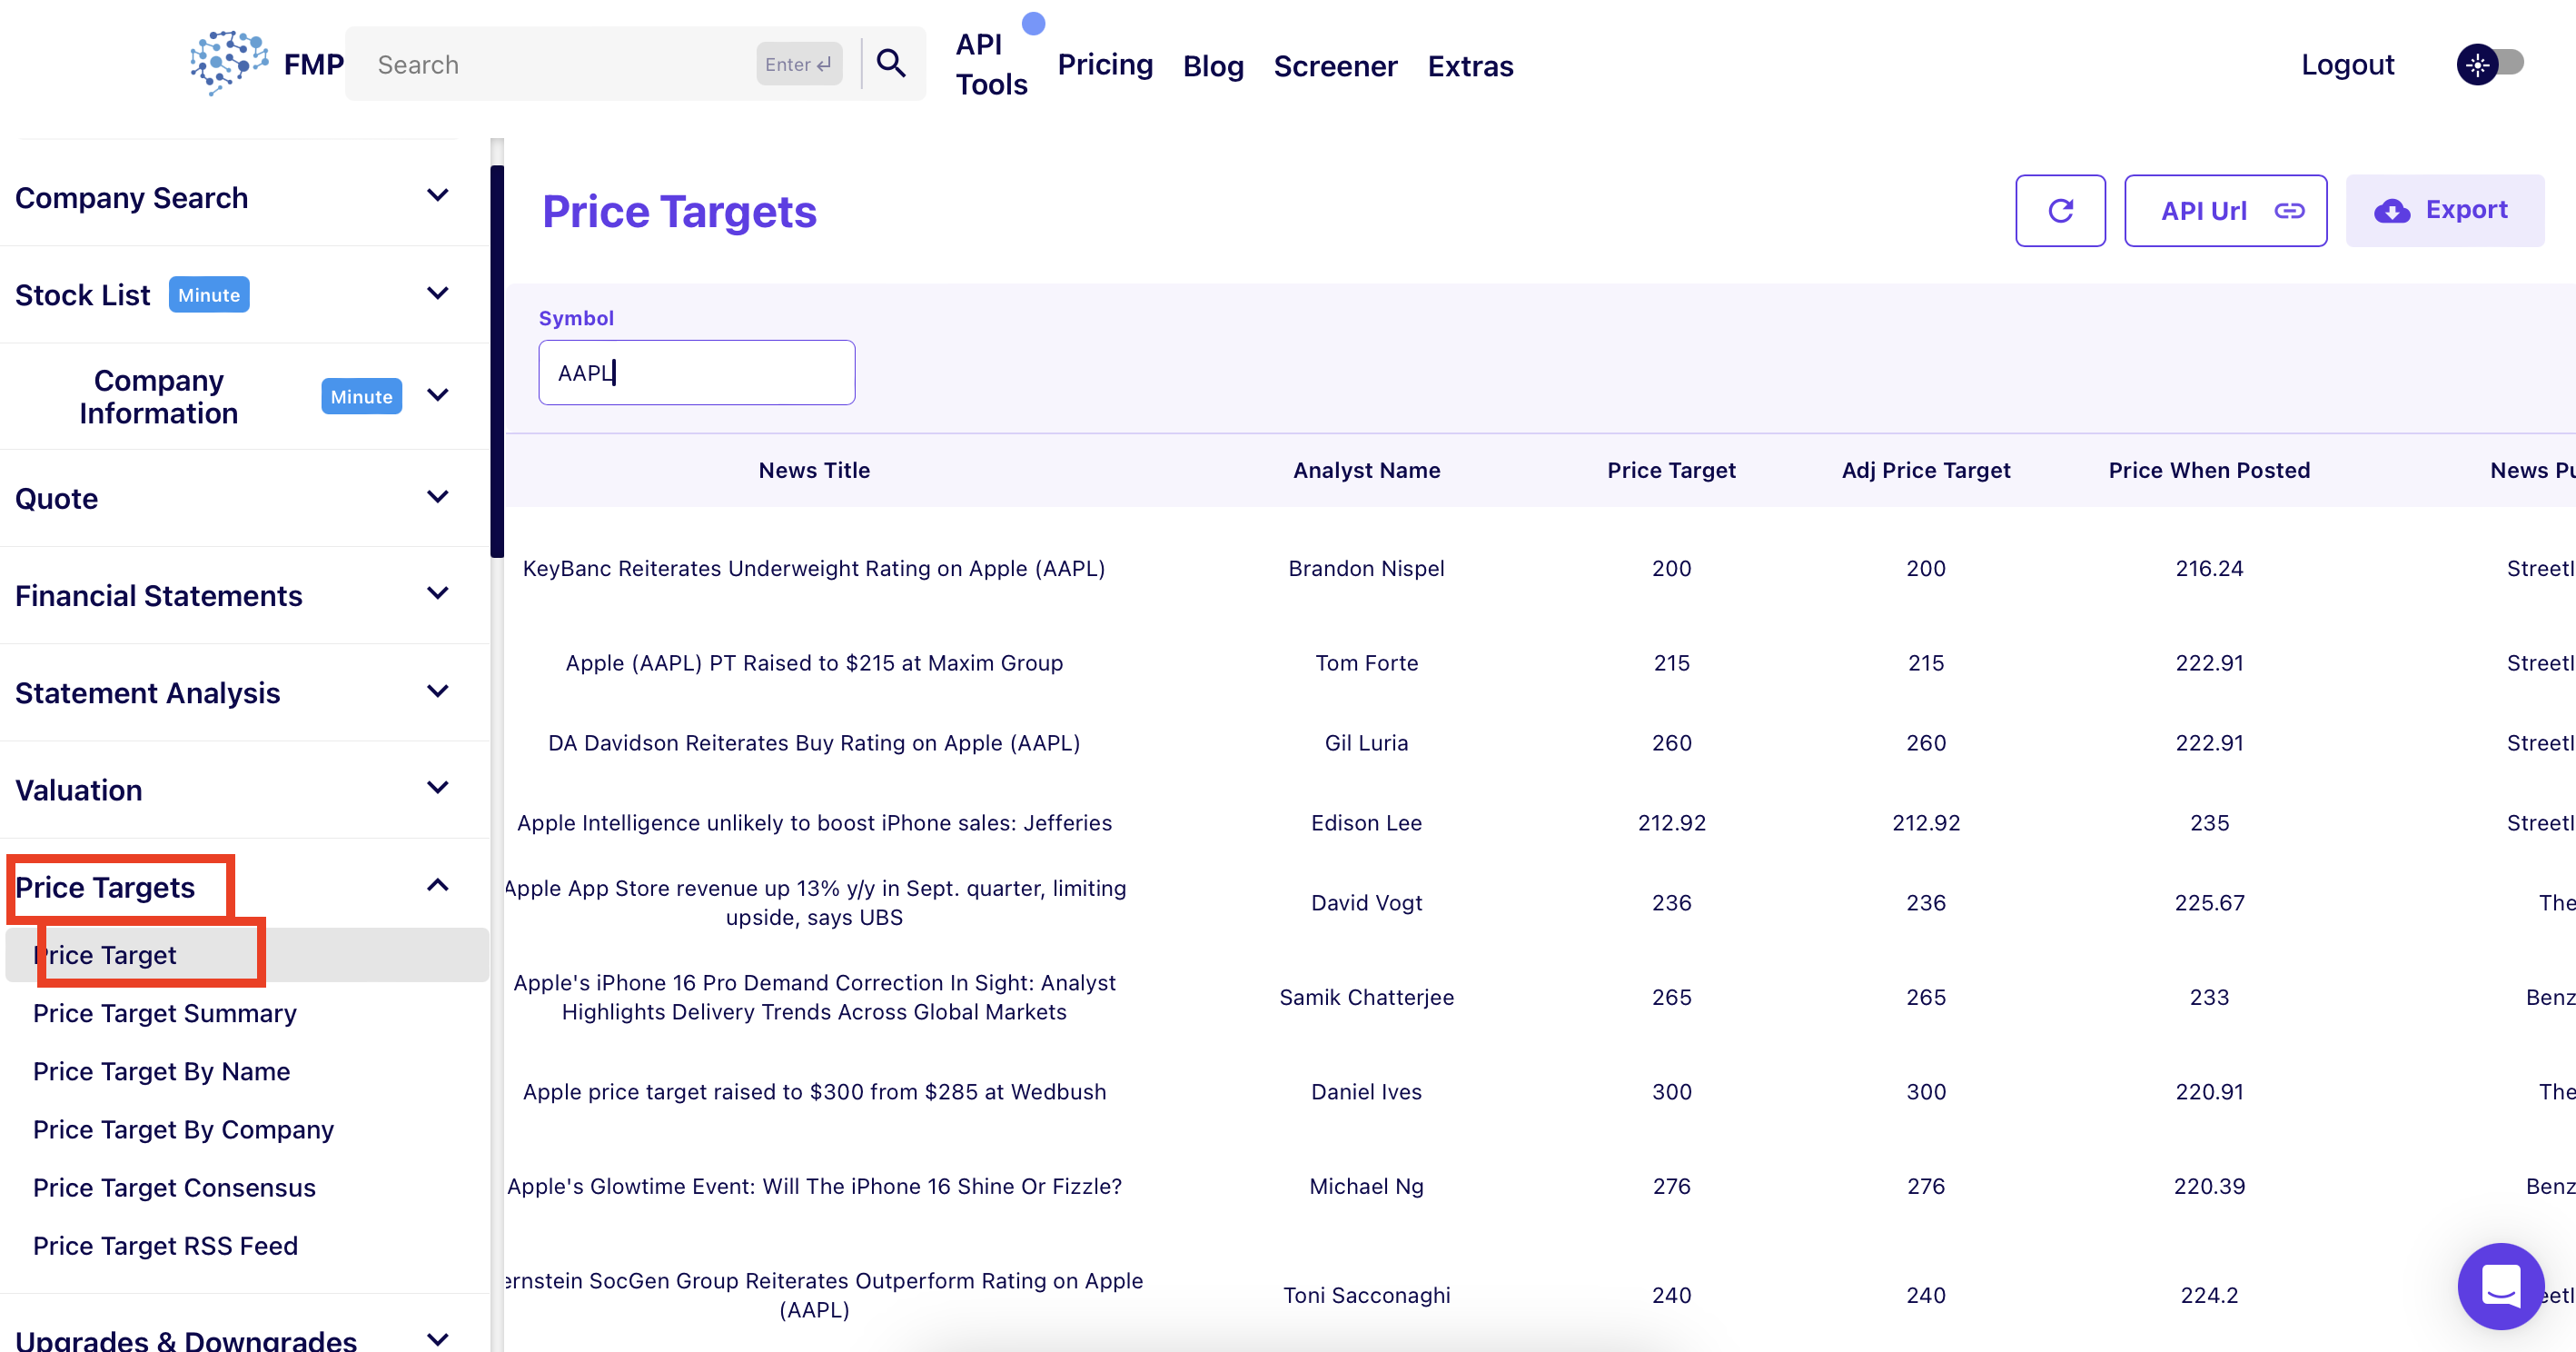Expand the Company Search section
2576x1352 pixels.
coord(437,196)
